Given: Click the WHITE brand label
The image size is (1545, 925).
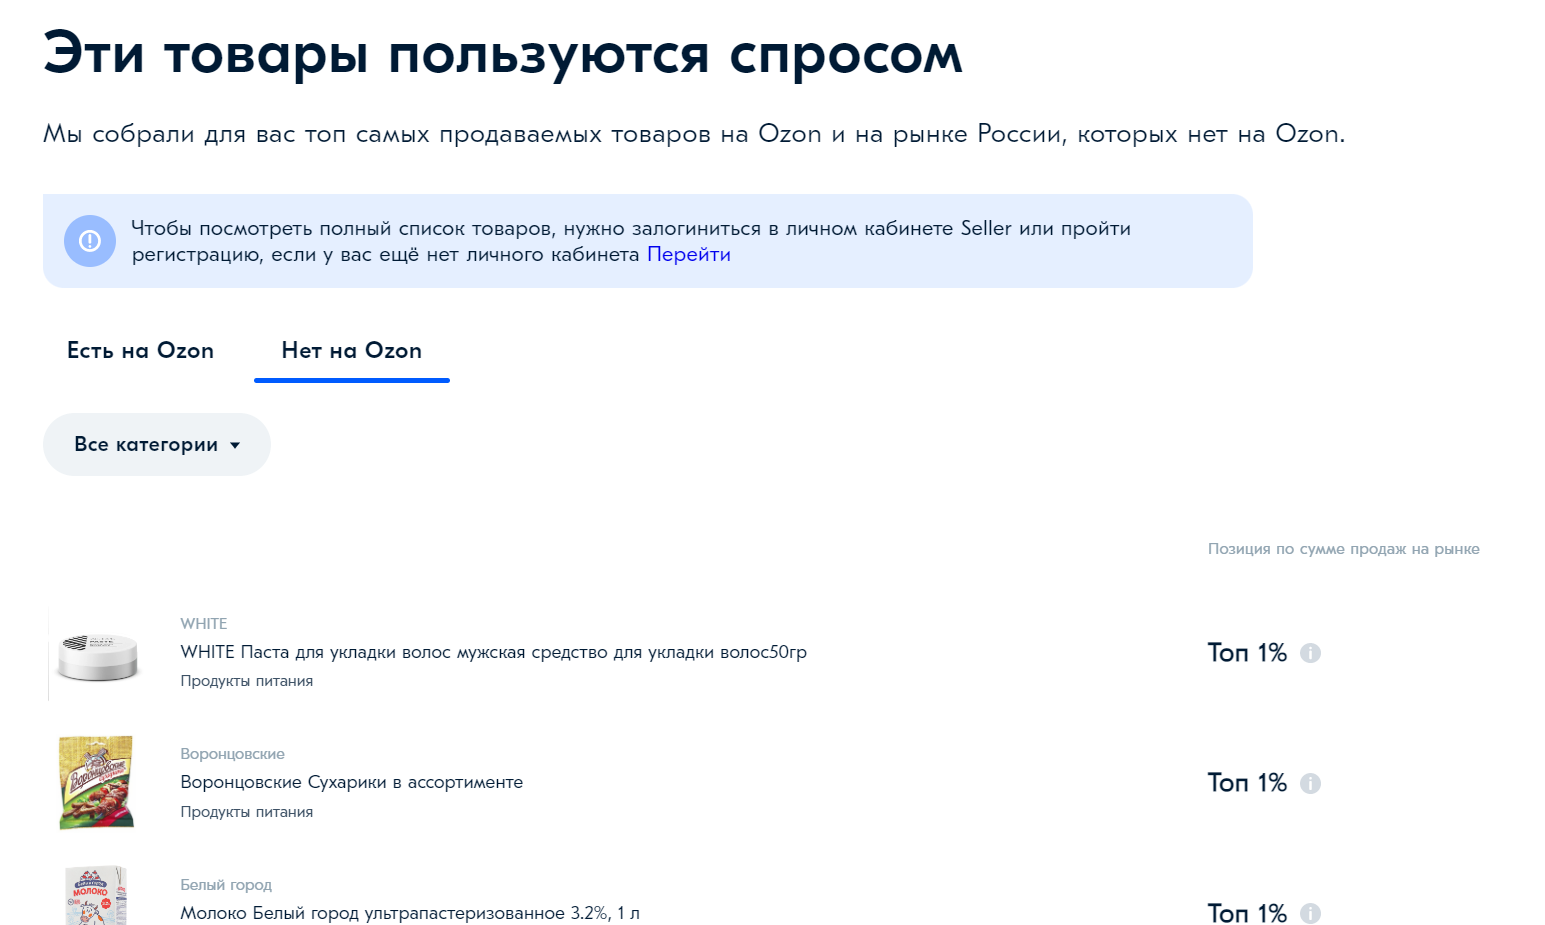Looking at the screenshot, I should pos(204,623).
